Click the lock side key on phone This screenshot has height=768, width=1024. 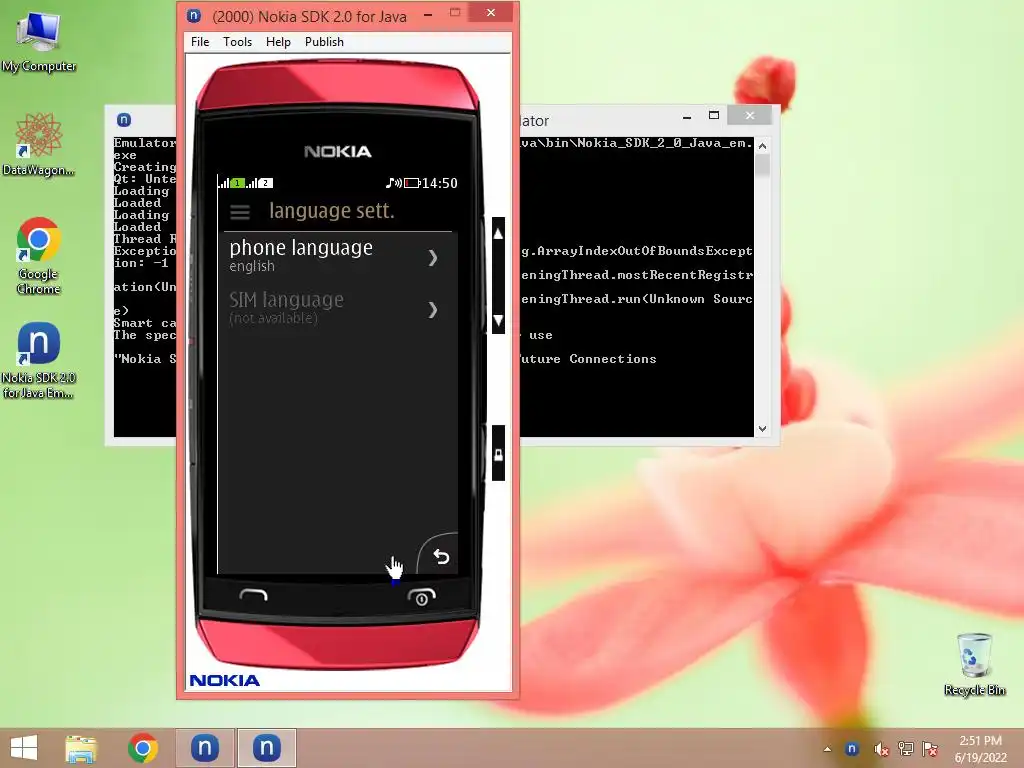498,454
